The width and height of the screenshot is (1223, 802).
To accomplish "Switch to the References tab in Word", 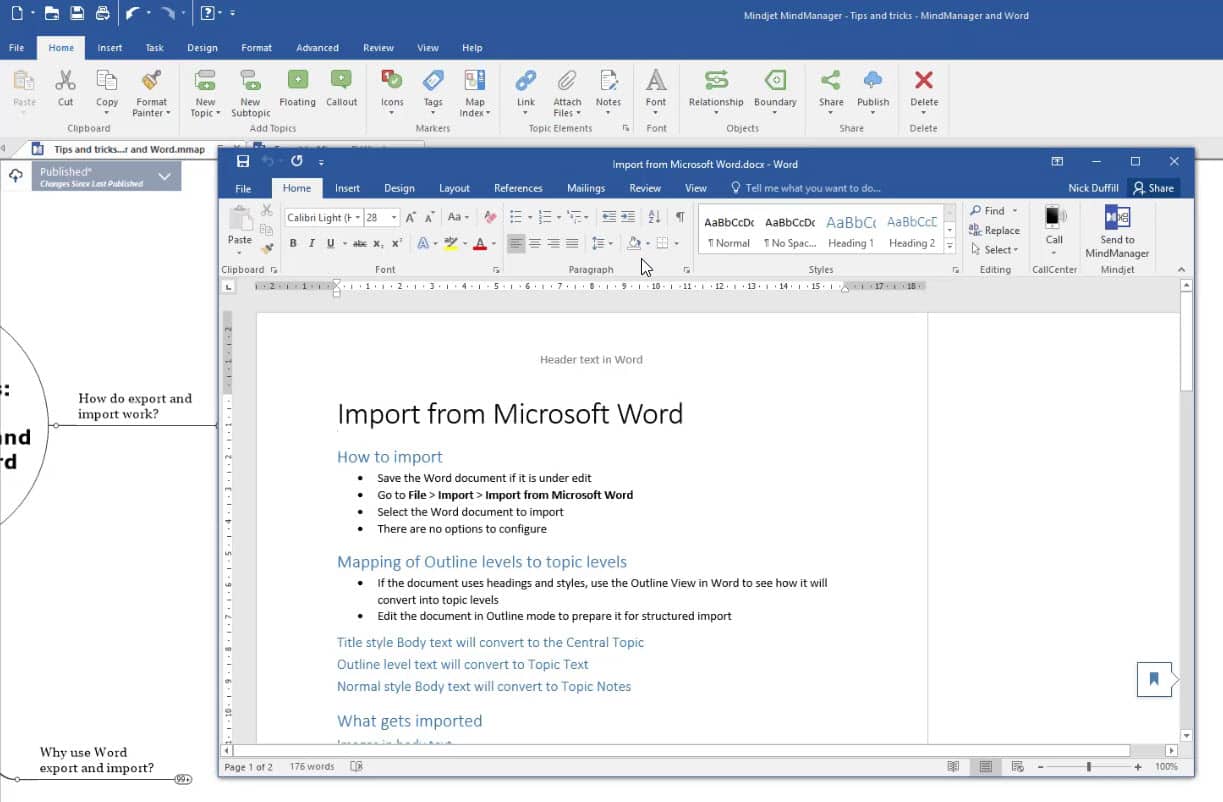I will click(x=518, y=188).
